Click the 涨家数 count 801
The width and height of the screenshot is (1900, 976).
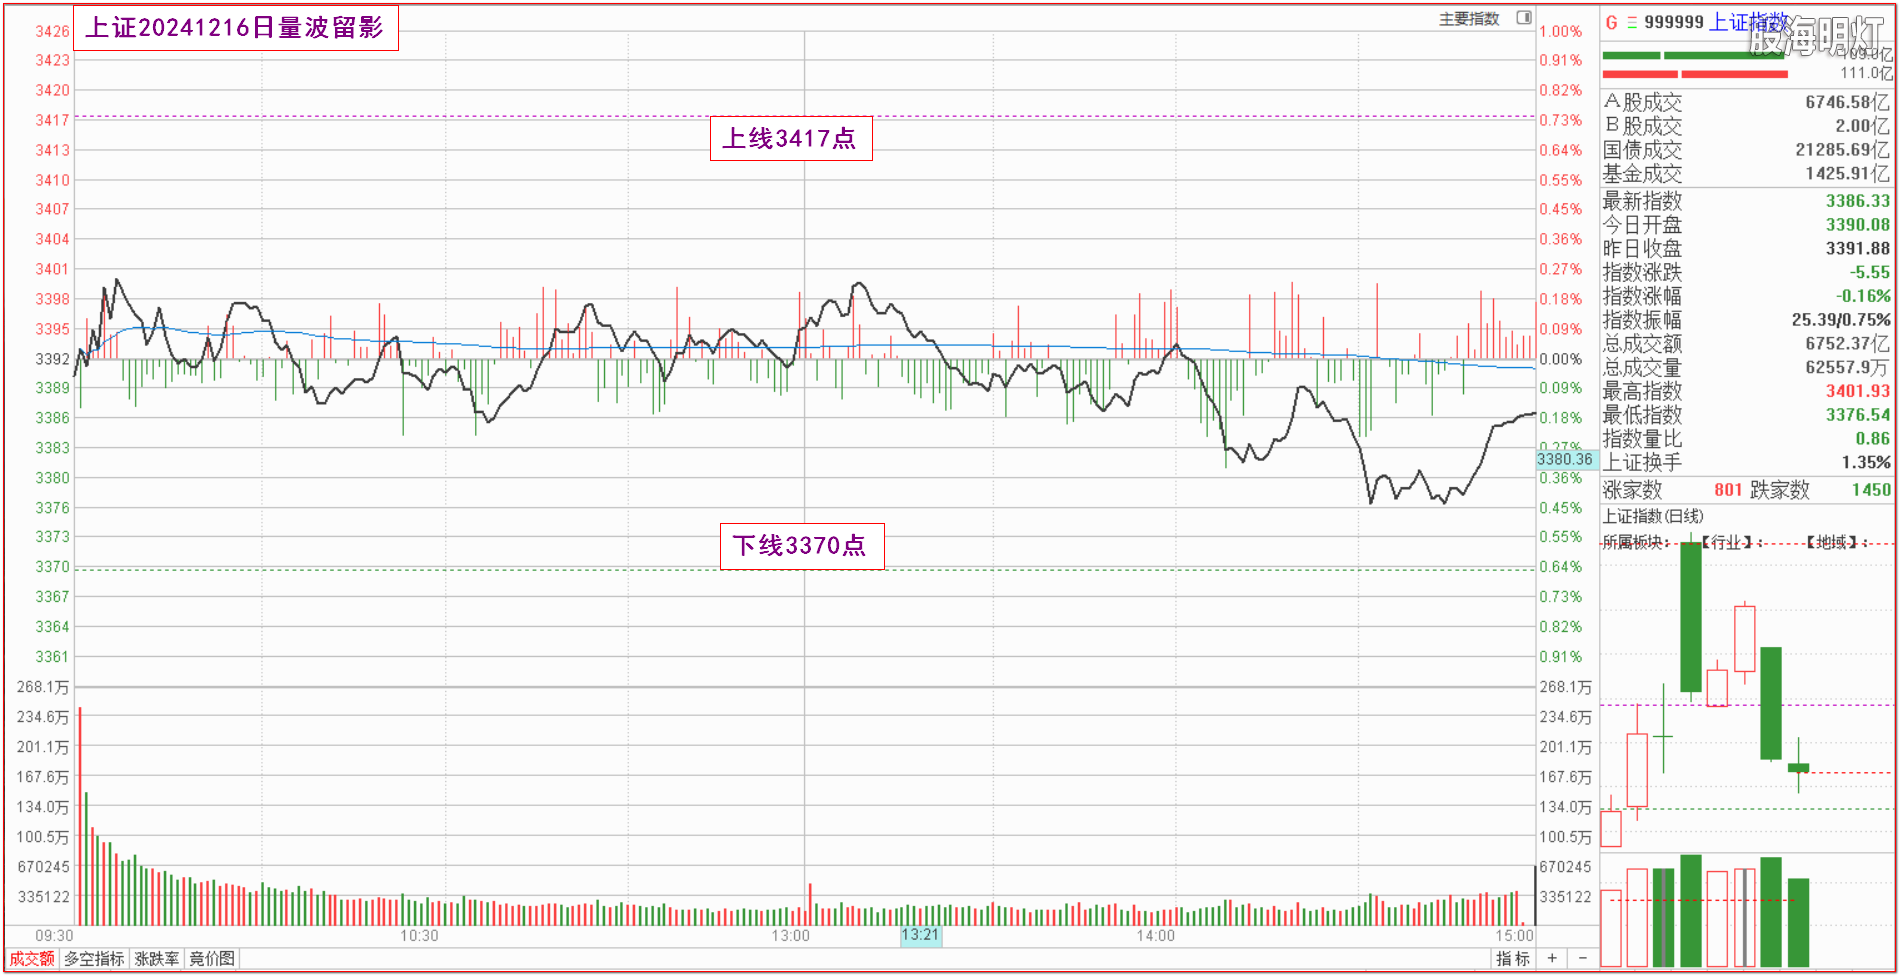click(1728, 490)
